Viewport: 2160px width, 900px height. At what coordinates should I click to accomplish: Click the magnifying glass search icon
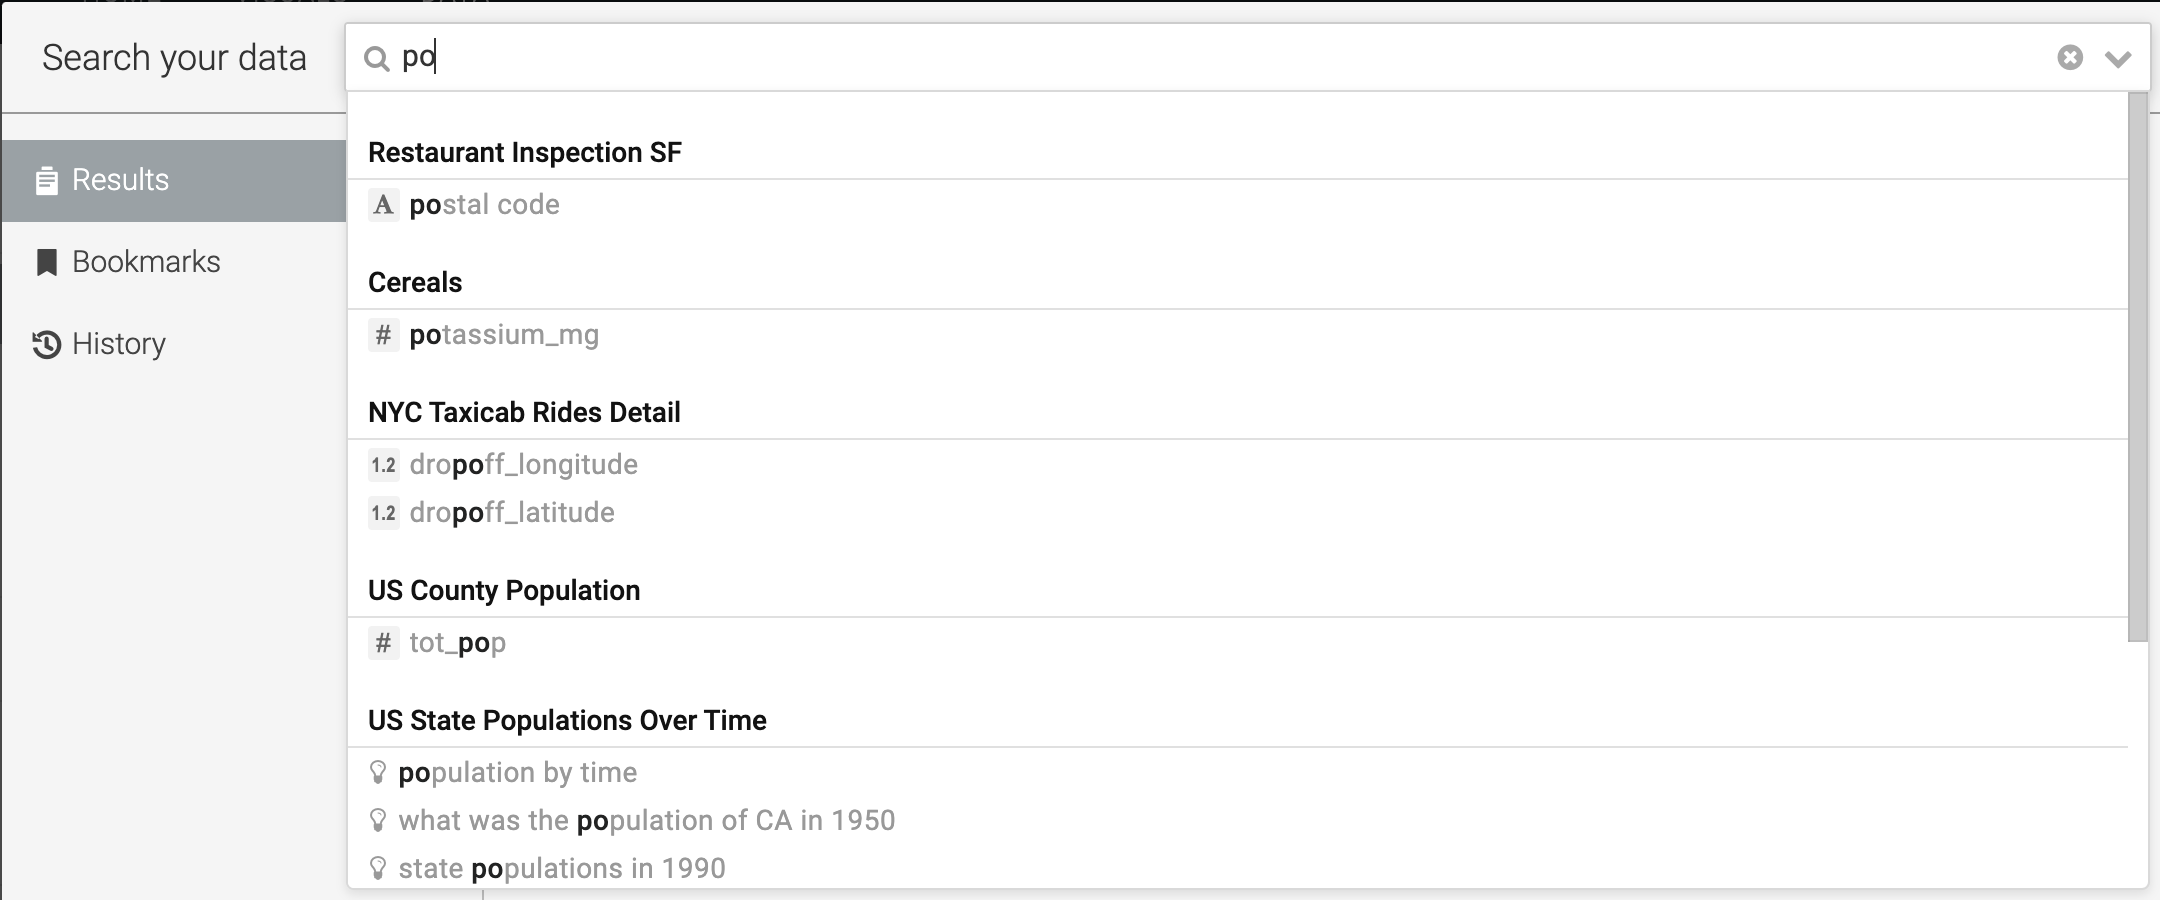377,59
